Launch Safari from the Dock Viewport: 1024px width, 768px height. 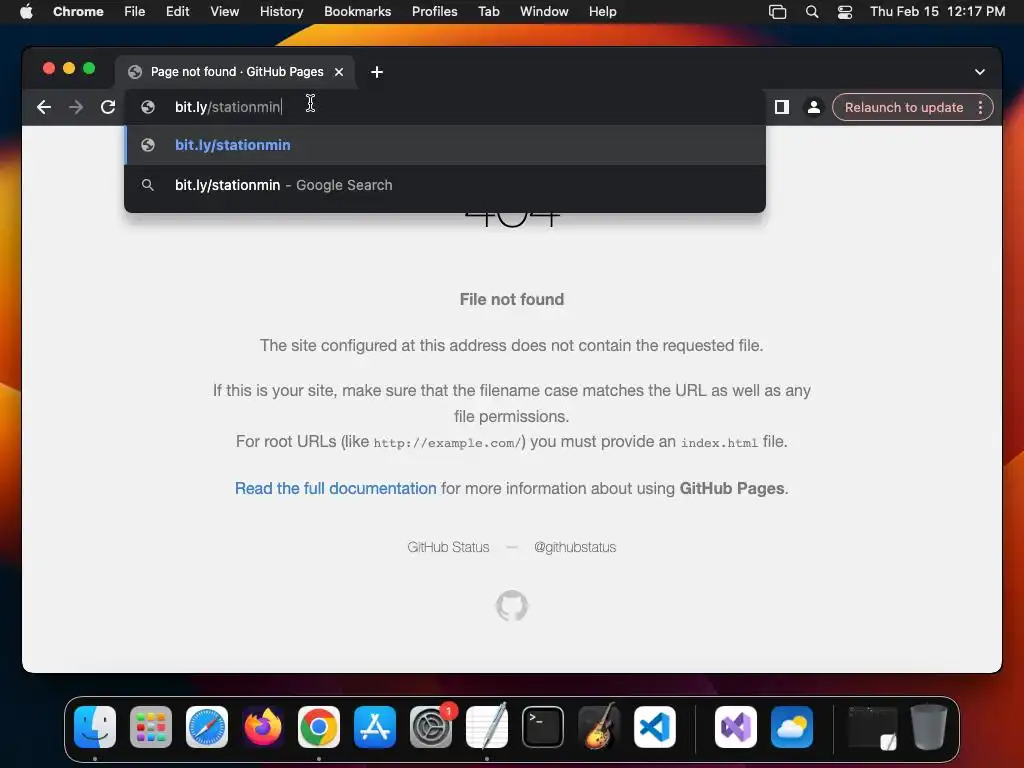[x=207, y=727]
